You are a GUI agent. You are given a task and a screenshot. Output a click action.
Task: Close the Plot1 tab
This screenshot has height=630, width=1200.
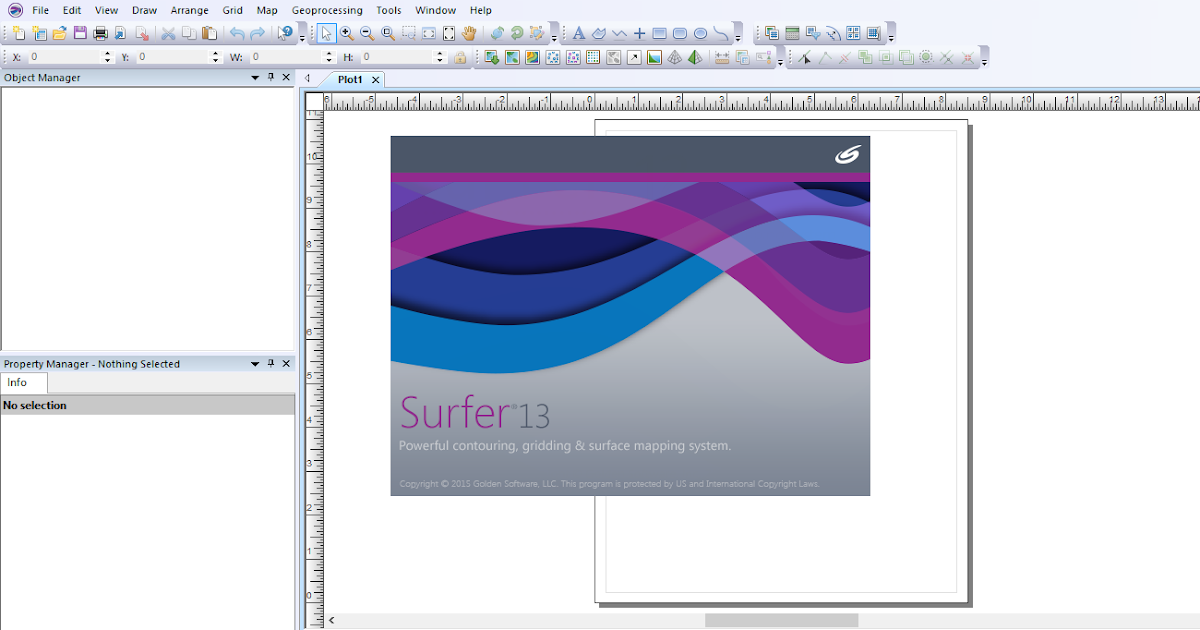[x=376, y=79]
